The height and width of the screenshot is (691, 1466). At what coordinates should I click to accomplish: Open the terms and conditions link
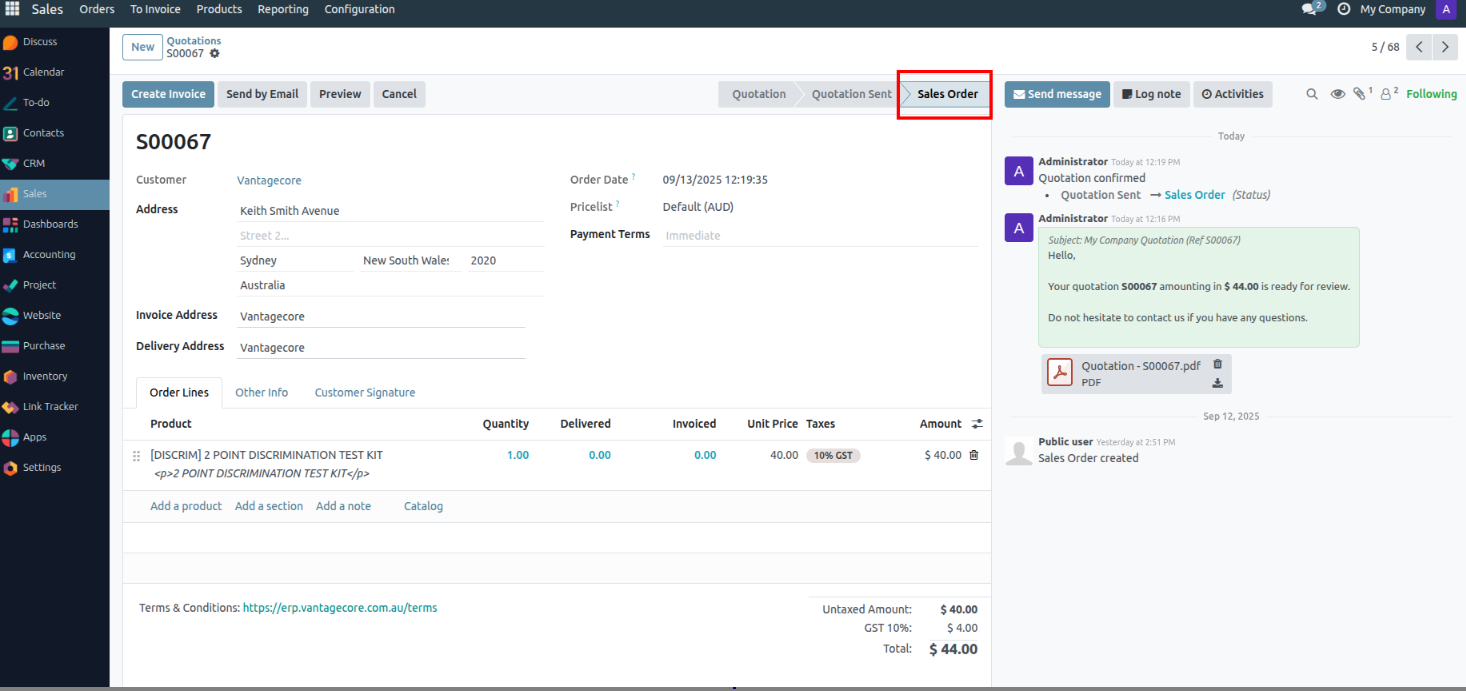pos(339,608)
